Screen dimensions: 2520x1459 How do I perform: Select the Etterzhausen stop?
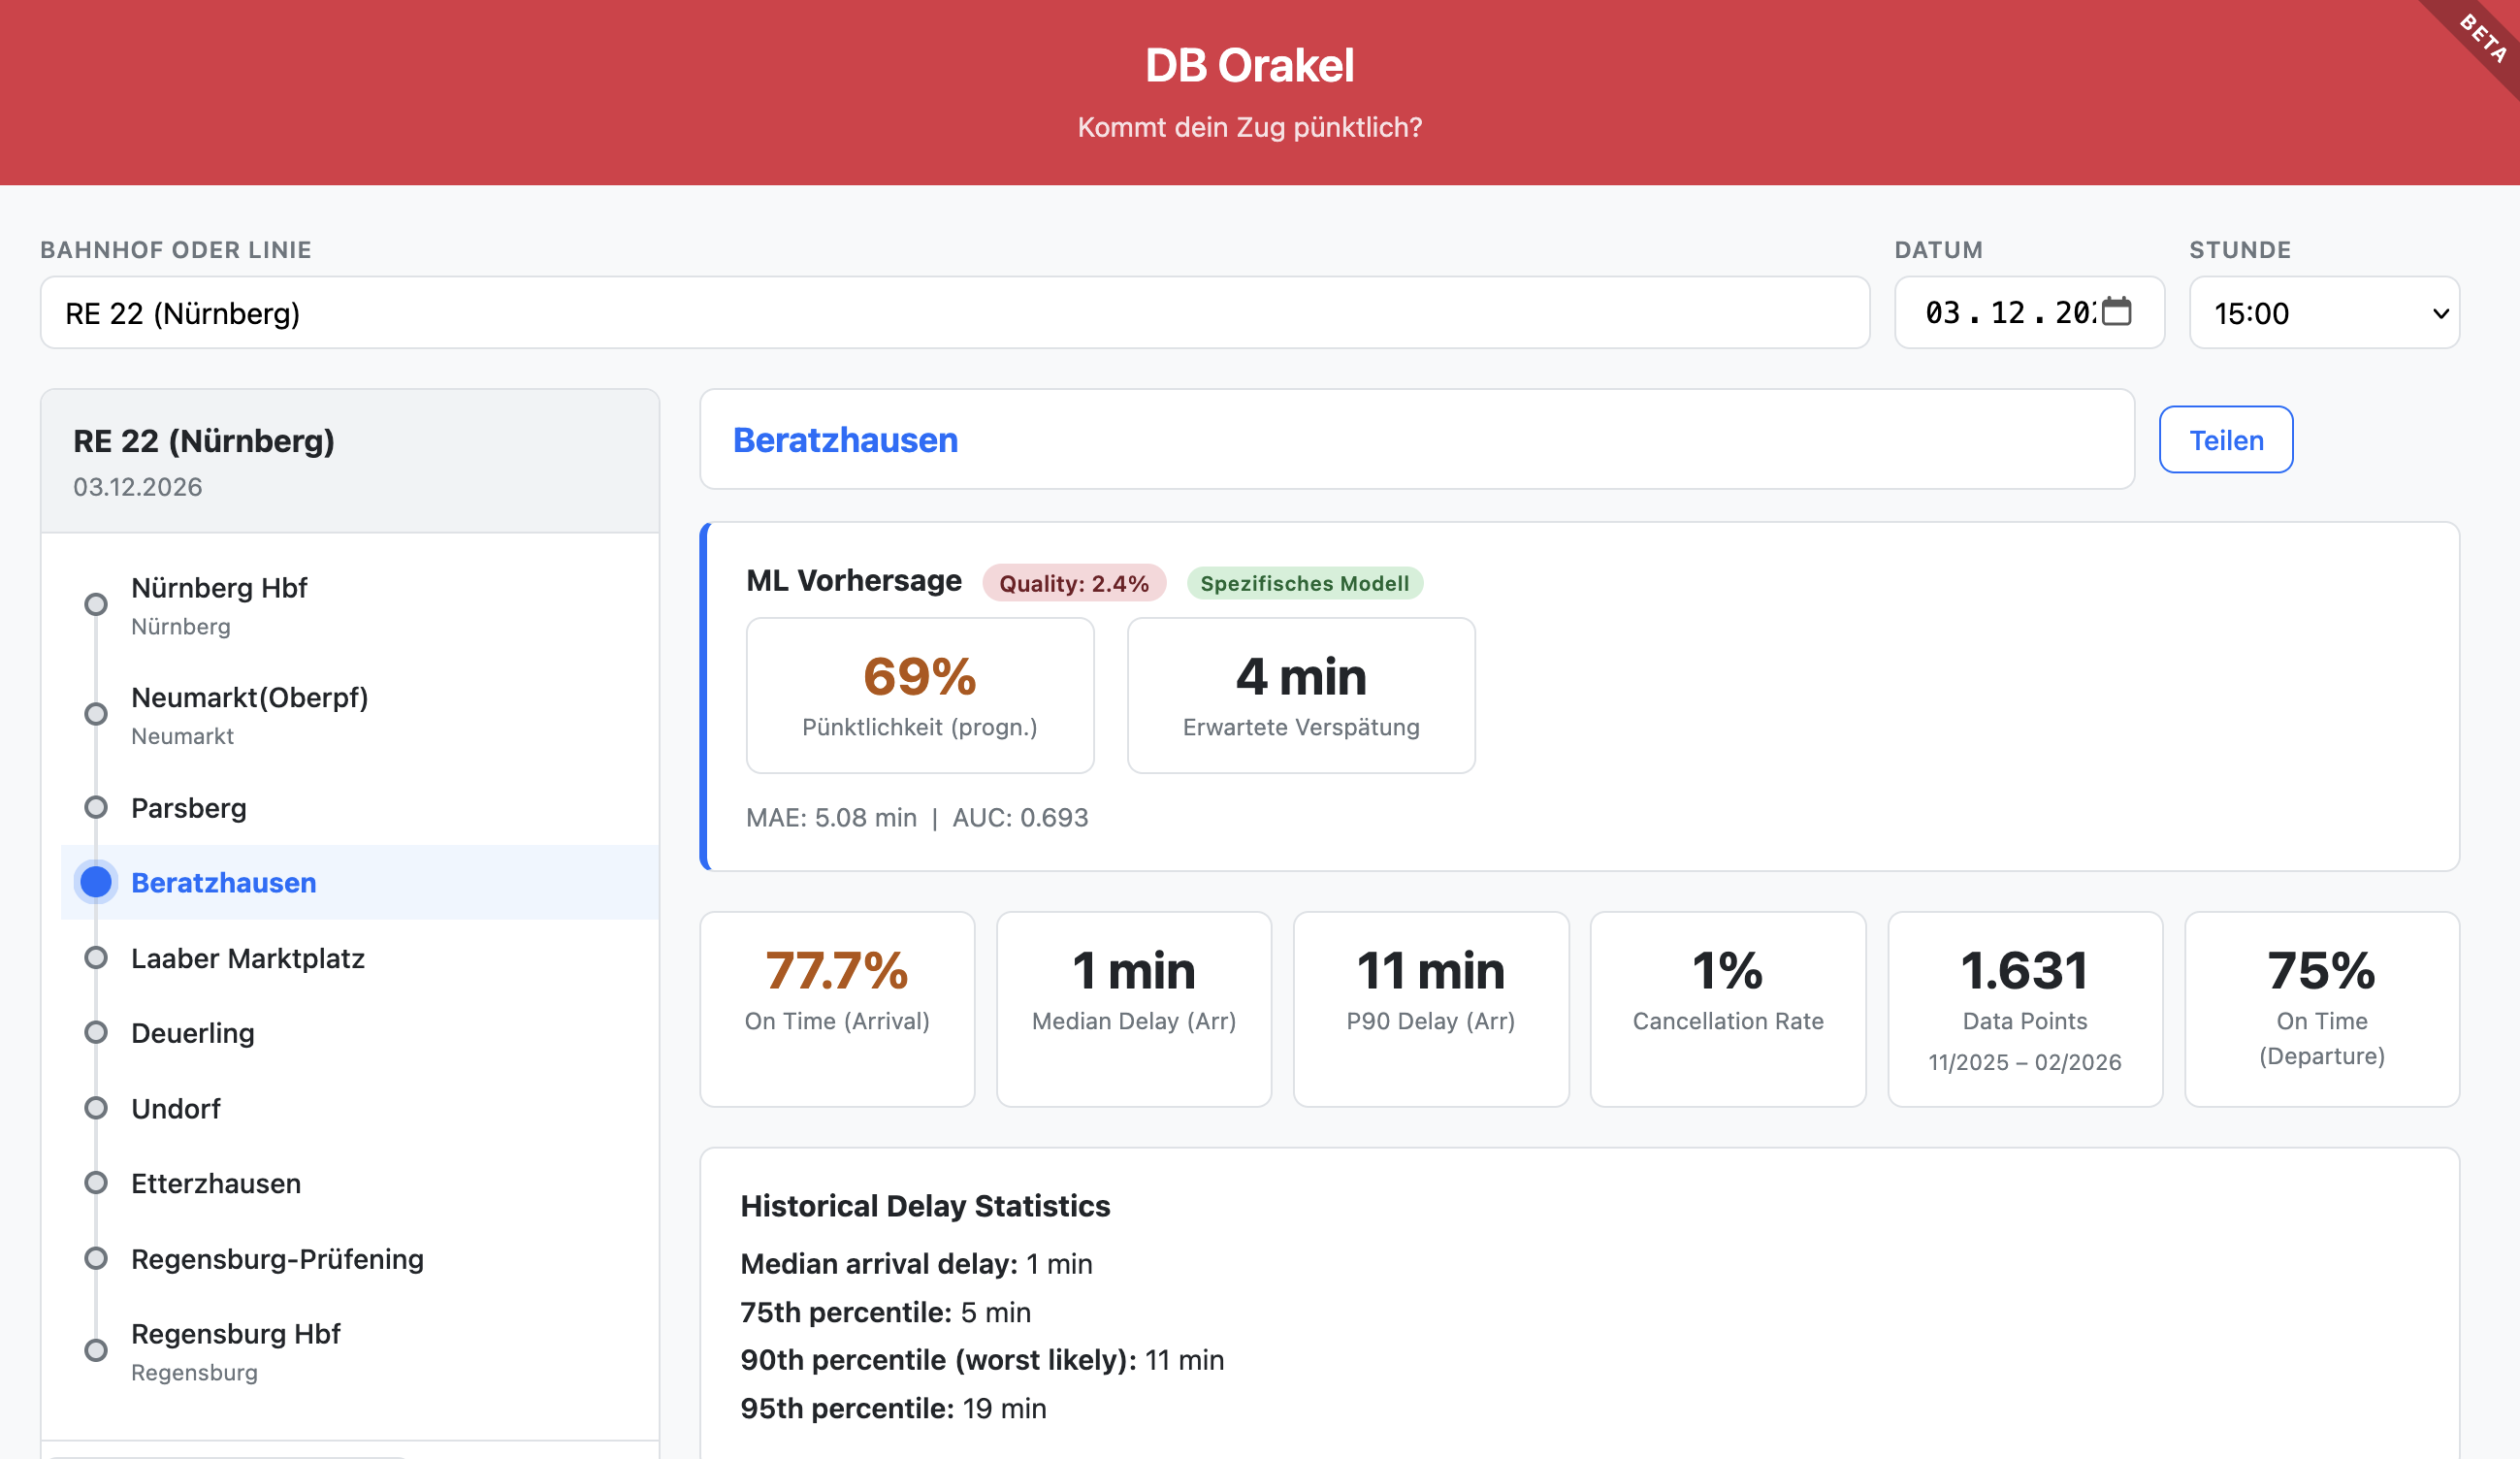216,1183
